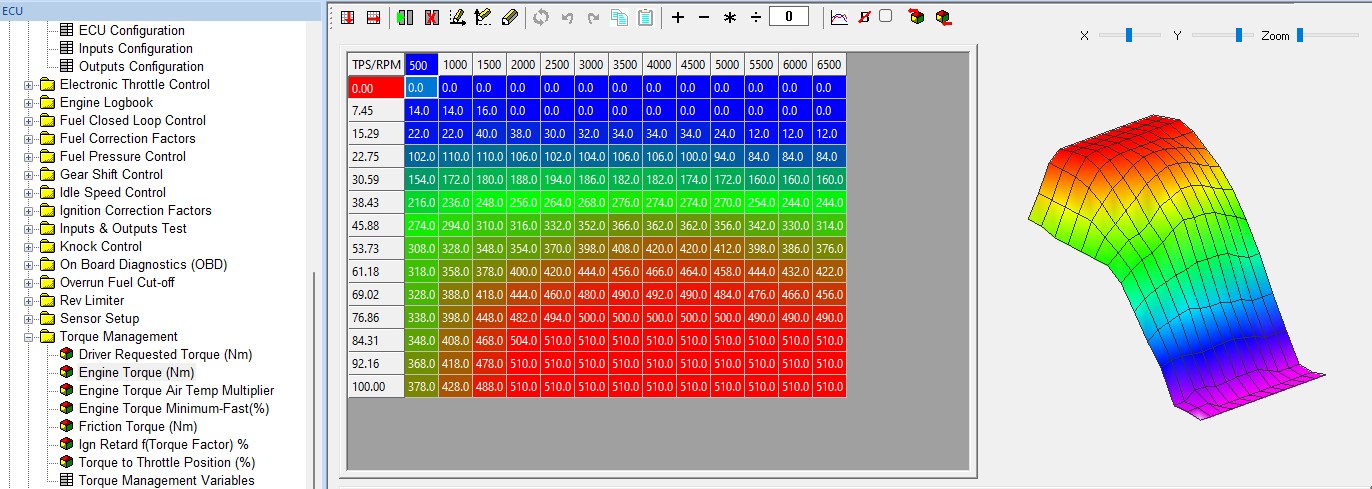Image resolution: width=1372 pixels, height=489 pixels.
Task: Click the paste clipboard toolbar icon
Action: click(645, 17)
